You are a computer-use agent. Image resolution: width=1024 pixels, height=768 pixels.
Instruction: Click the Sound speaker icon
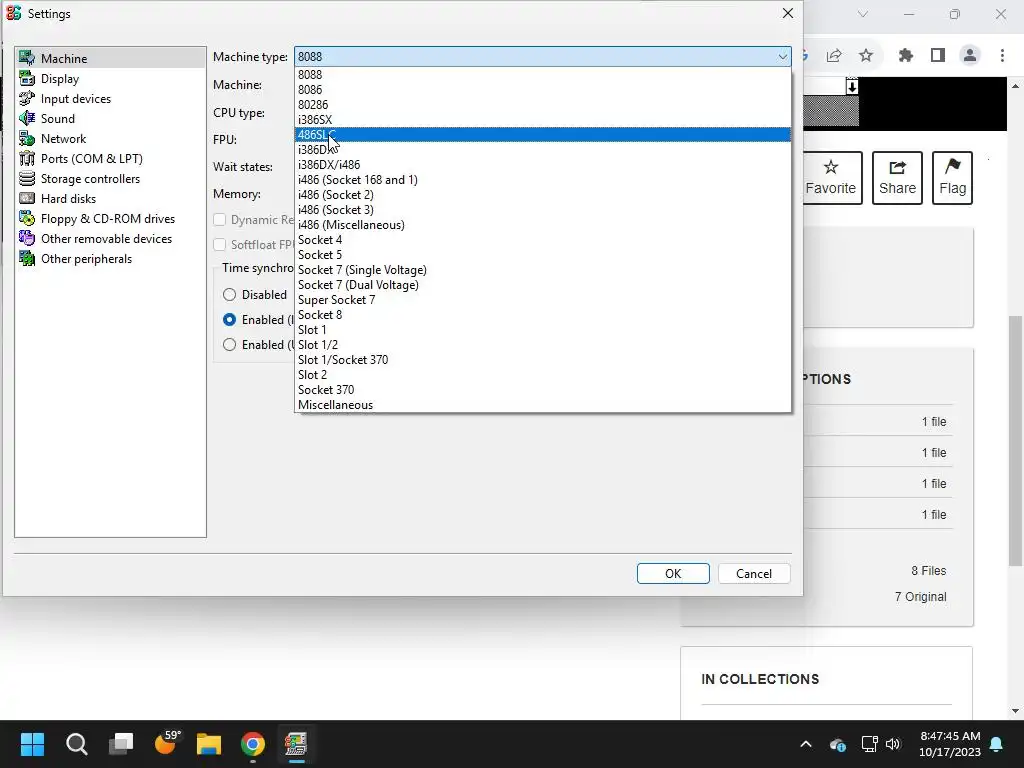(27, 118)
